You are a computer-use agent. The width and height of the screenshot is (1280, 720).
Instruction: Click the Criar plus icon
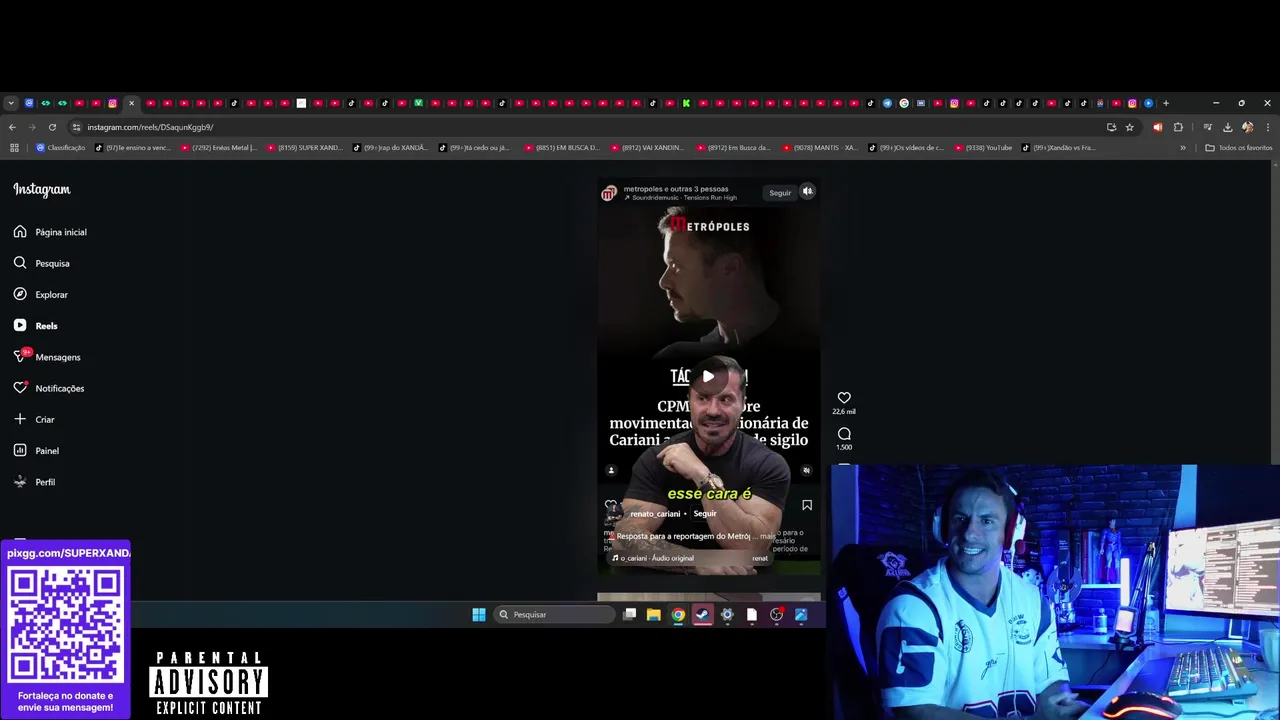[20, 419]
